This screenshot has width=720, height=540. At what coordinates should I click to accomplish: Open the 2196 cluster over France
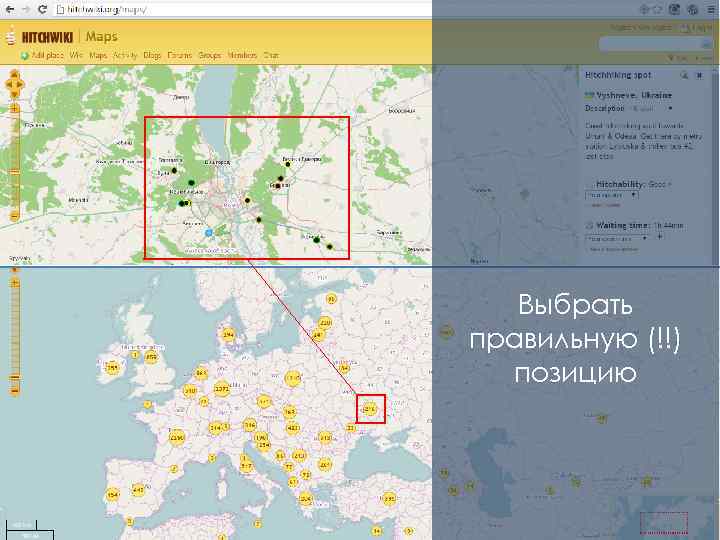coord(177,438)
